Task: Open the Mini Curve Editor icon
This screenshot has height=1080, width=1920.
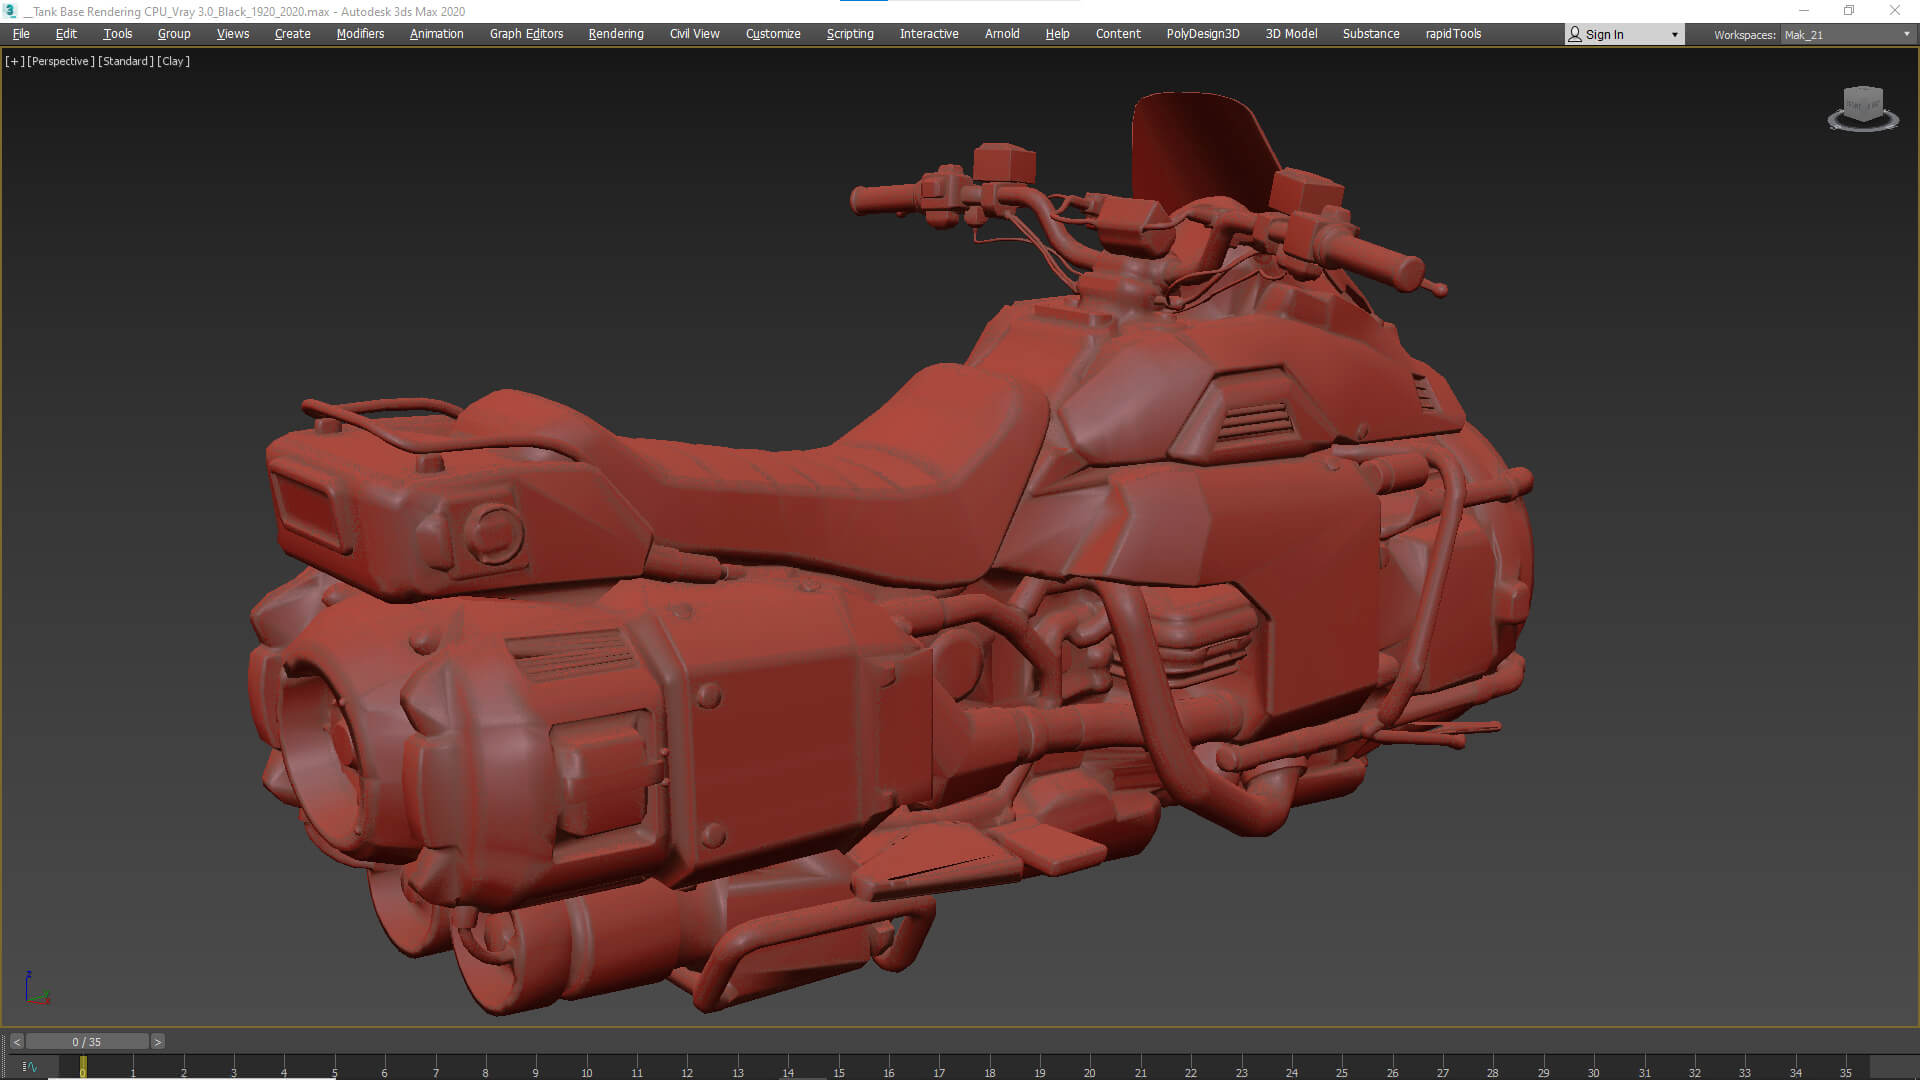Action: 29,1067
